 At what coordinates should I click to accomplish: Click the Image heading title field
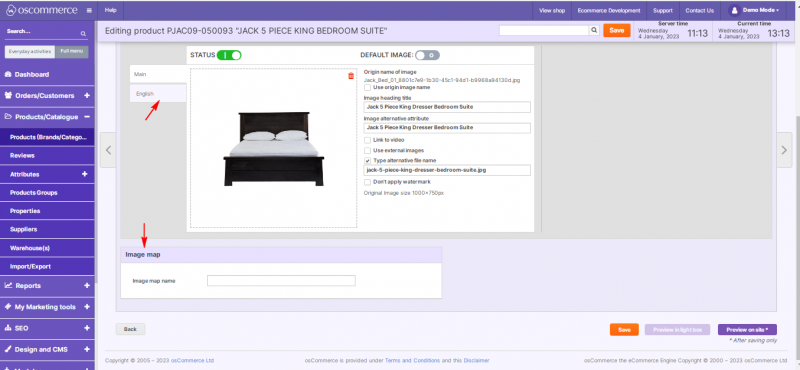tap(447, 107)
